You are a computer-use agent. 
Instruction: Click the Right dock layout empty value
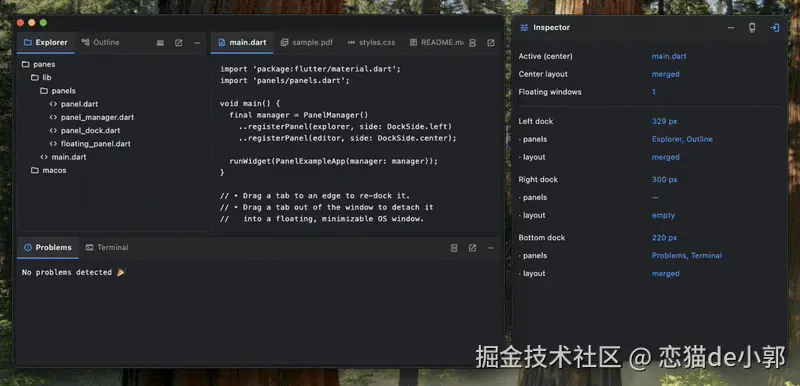[663, 216]
